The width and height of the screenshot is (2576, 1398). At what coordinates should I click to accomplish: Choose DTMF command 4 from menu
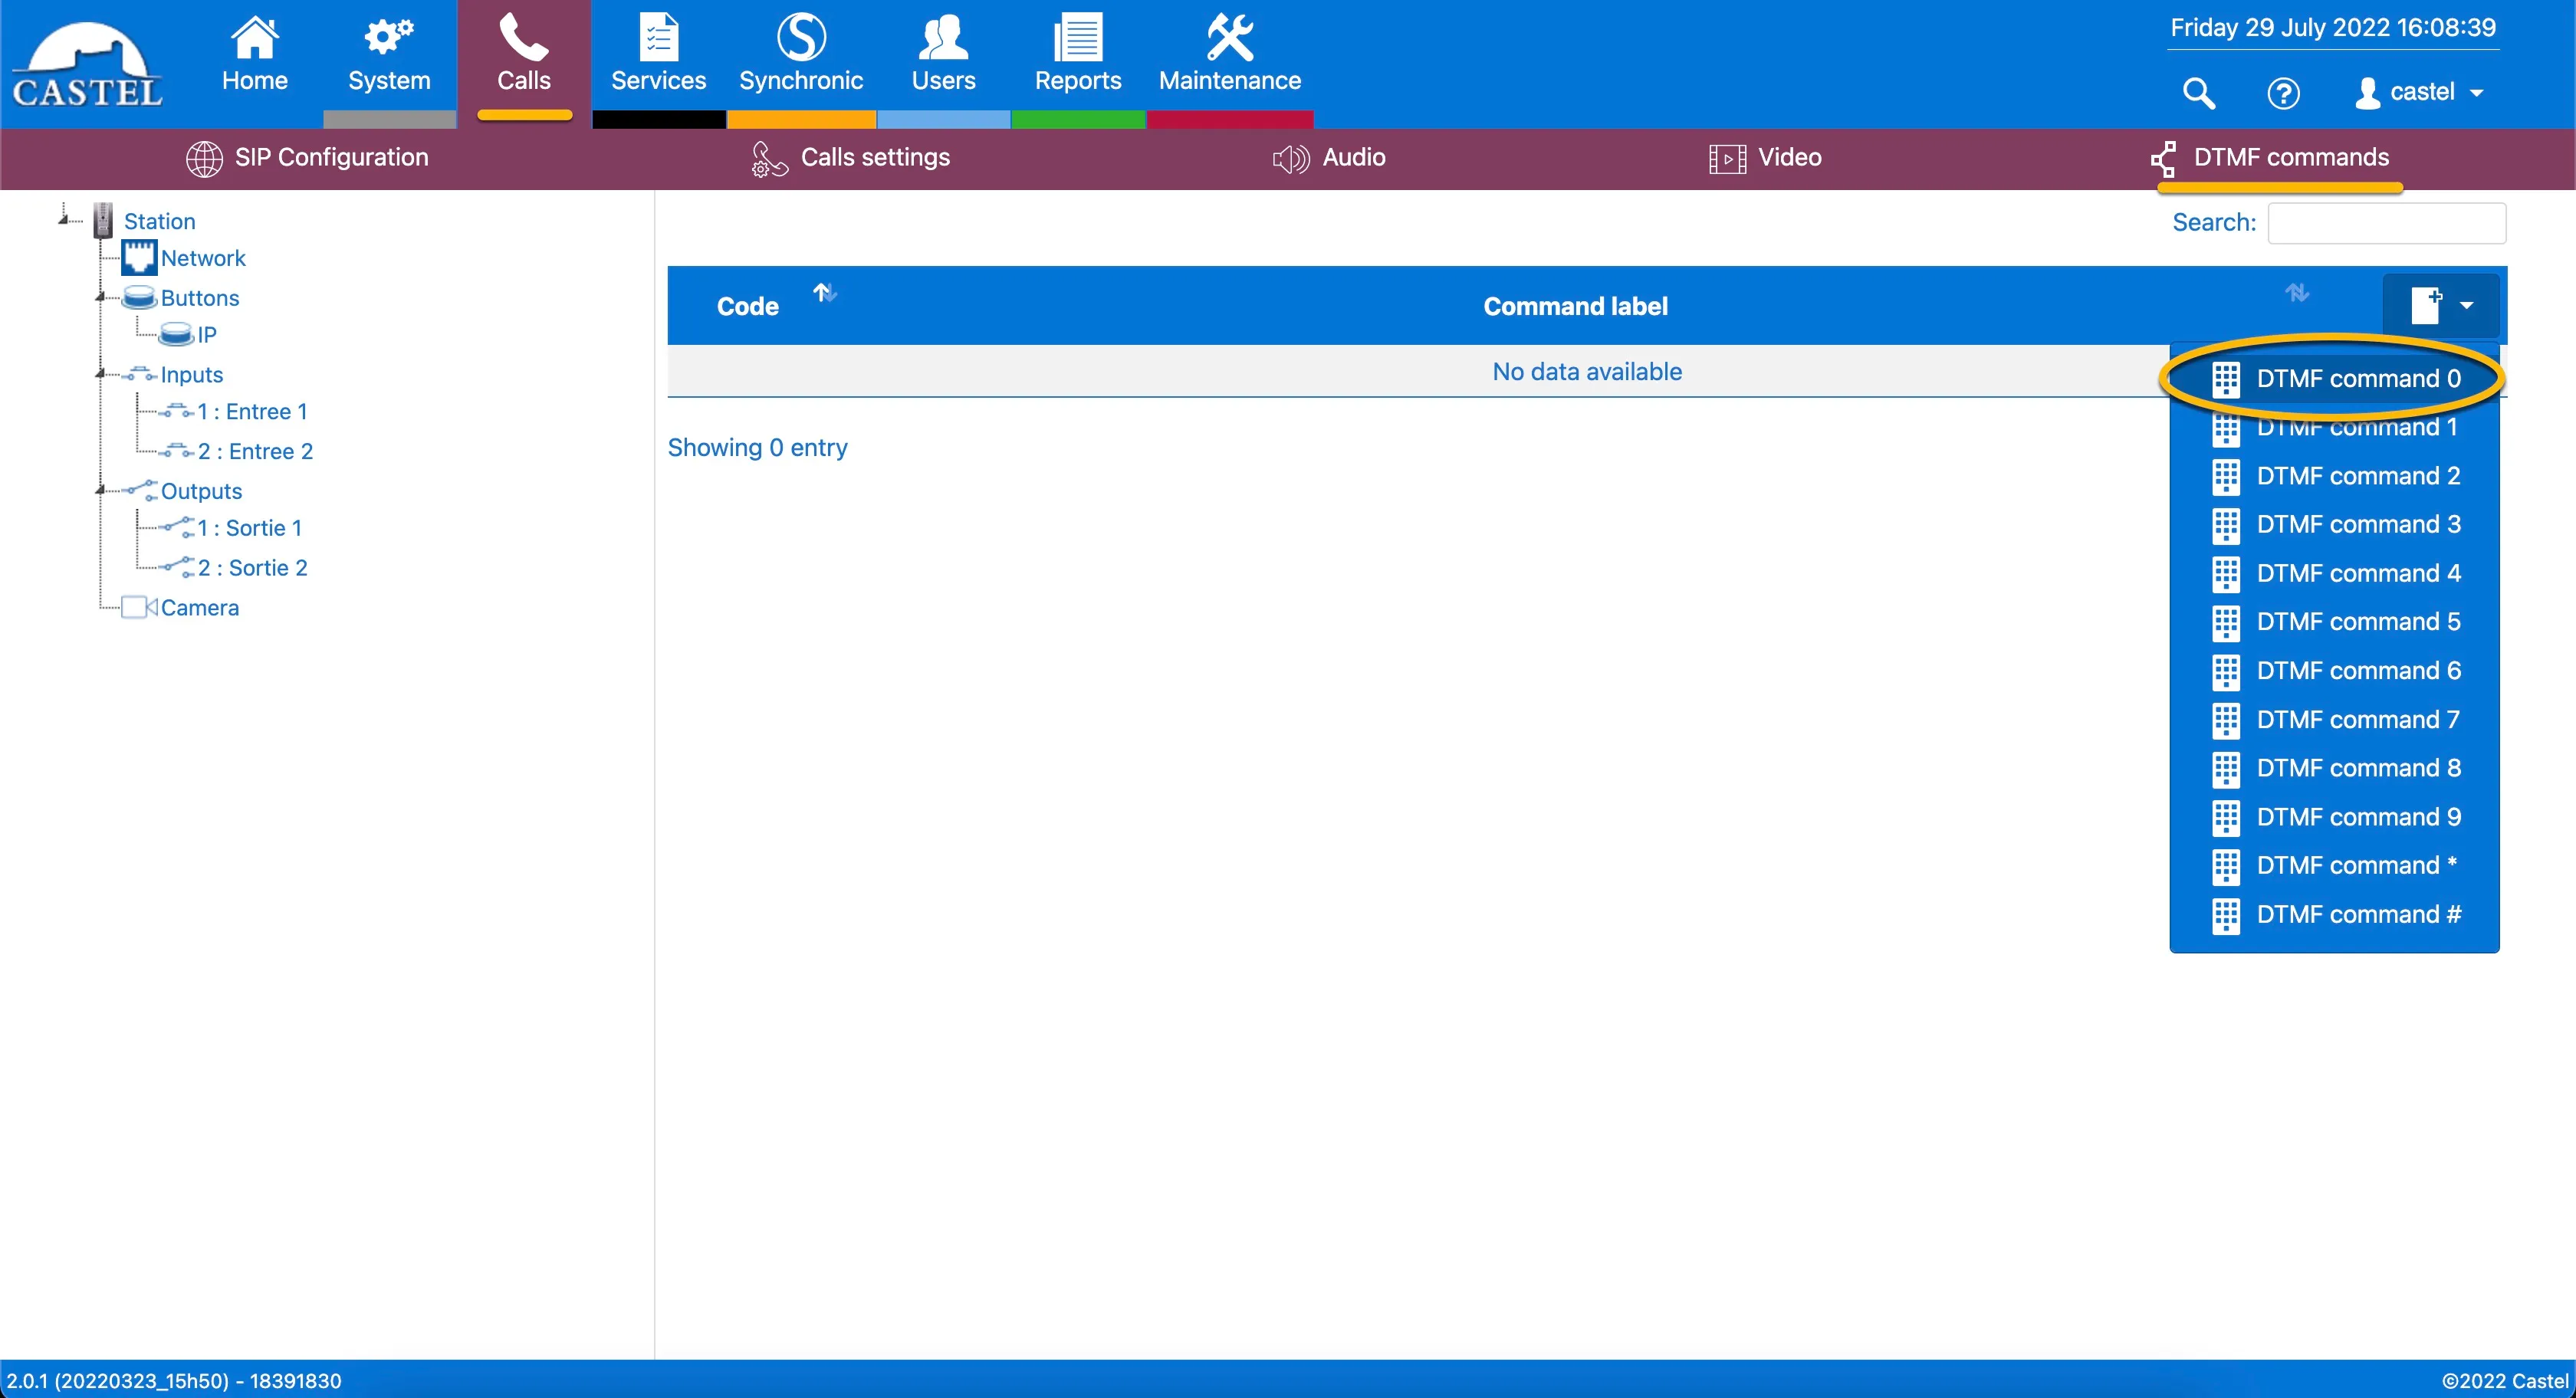[x=2334, y=573]
